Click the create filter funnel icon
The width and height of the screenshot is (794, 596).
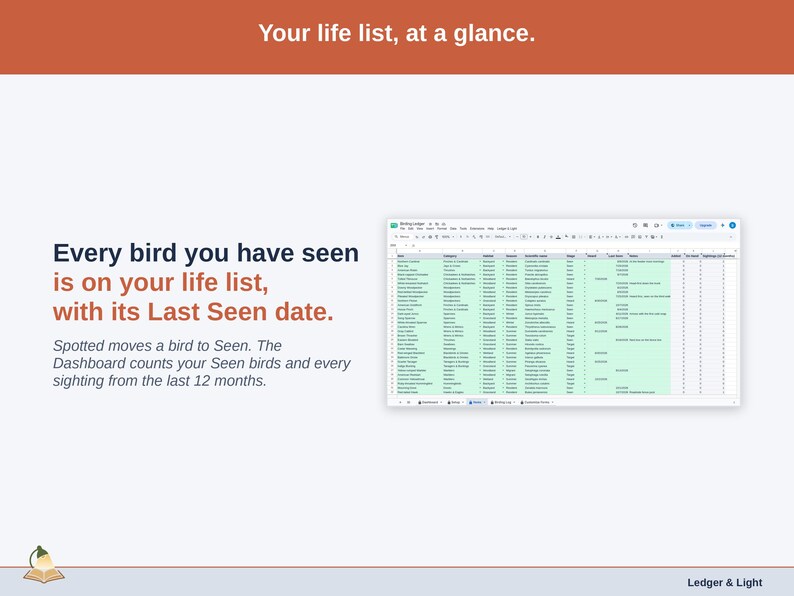(647, 237)
